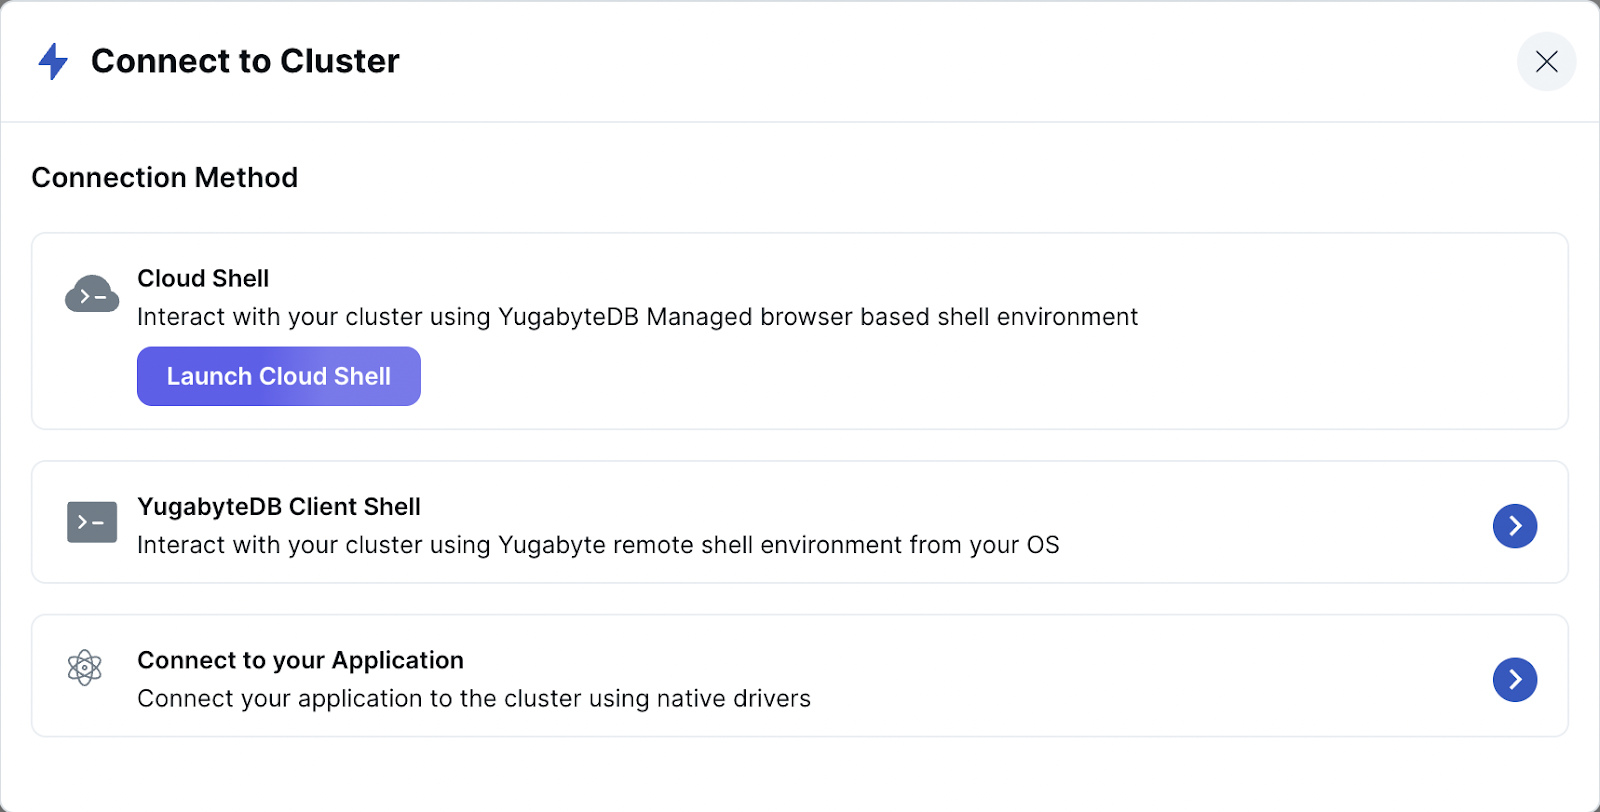
Task: Click the Cloud Shell browser-based shell description
Action: pos(637,317)
